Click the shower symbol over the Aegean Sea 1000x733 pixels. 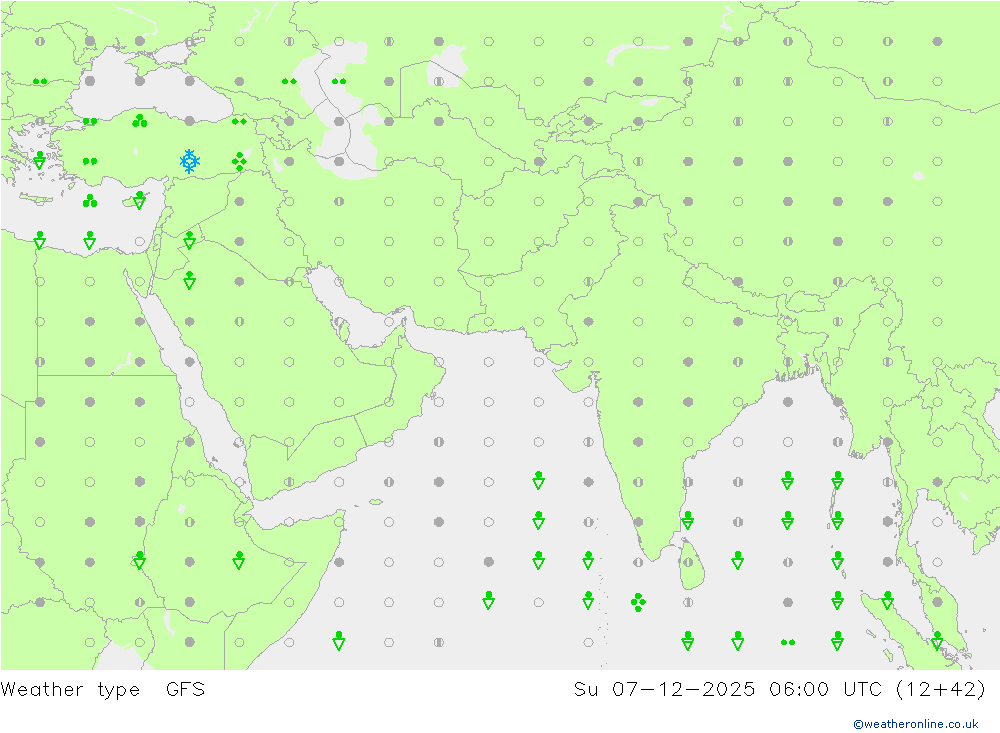coord(40,160)
